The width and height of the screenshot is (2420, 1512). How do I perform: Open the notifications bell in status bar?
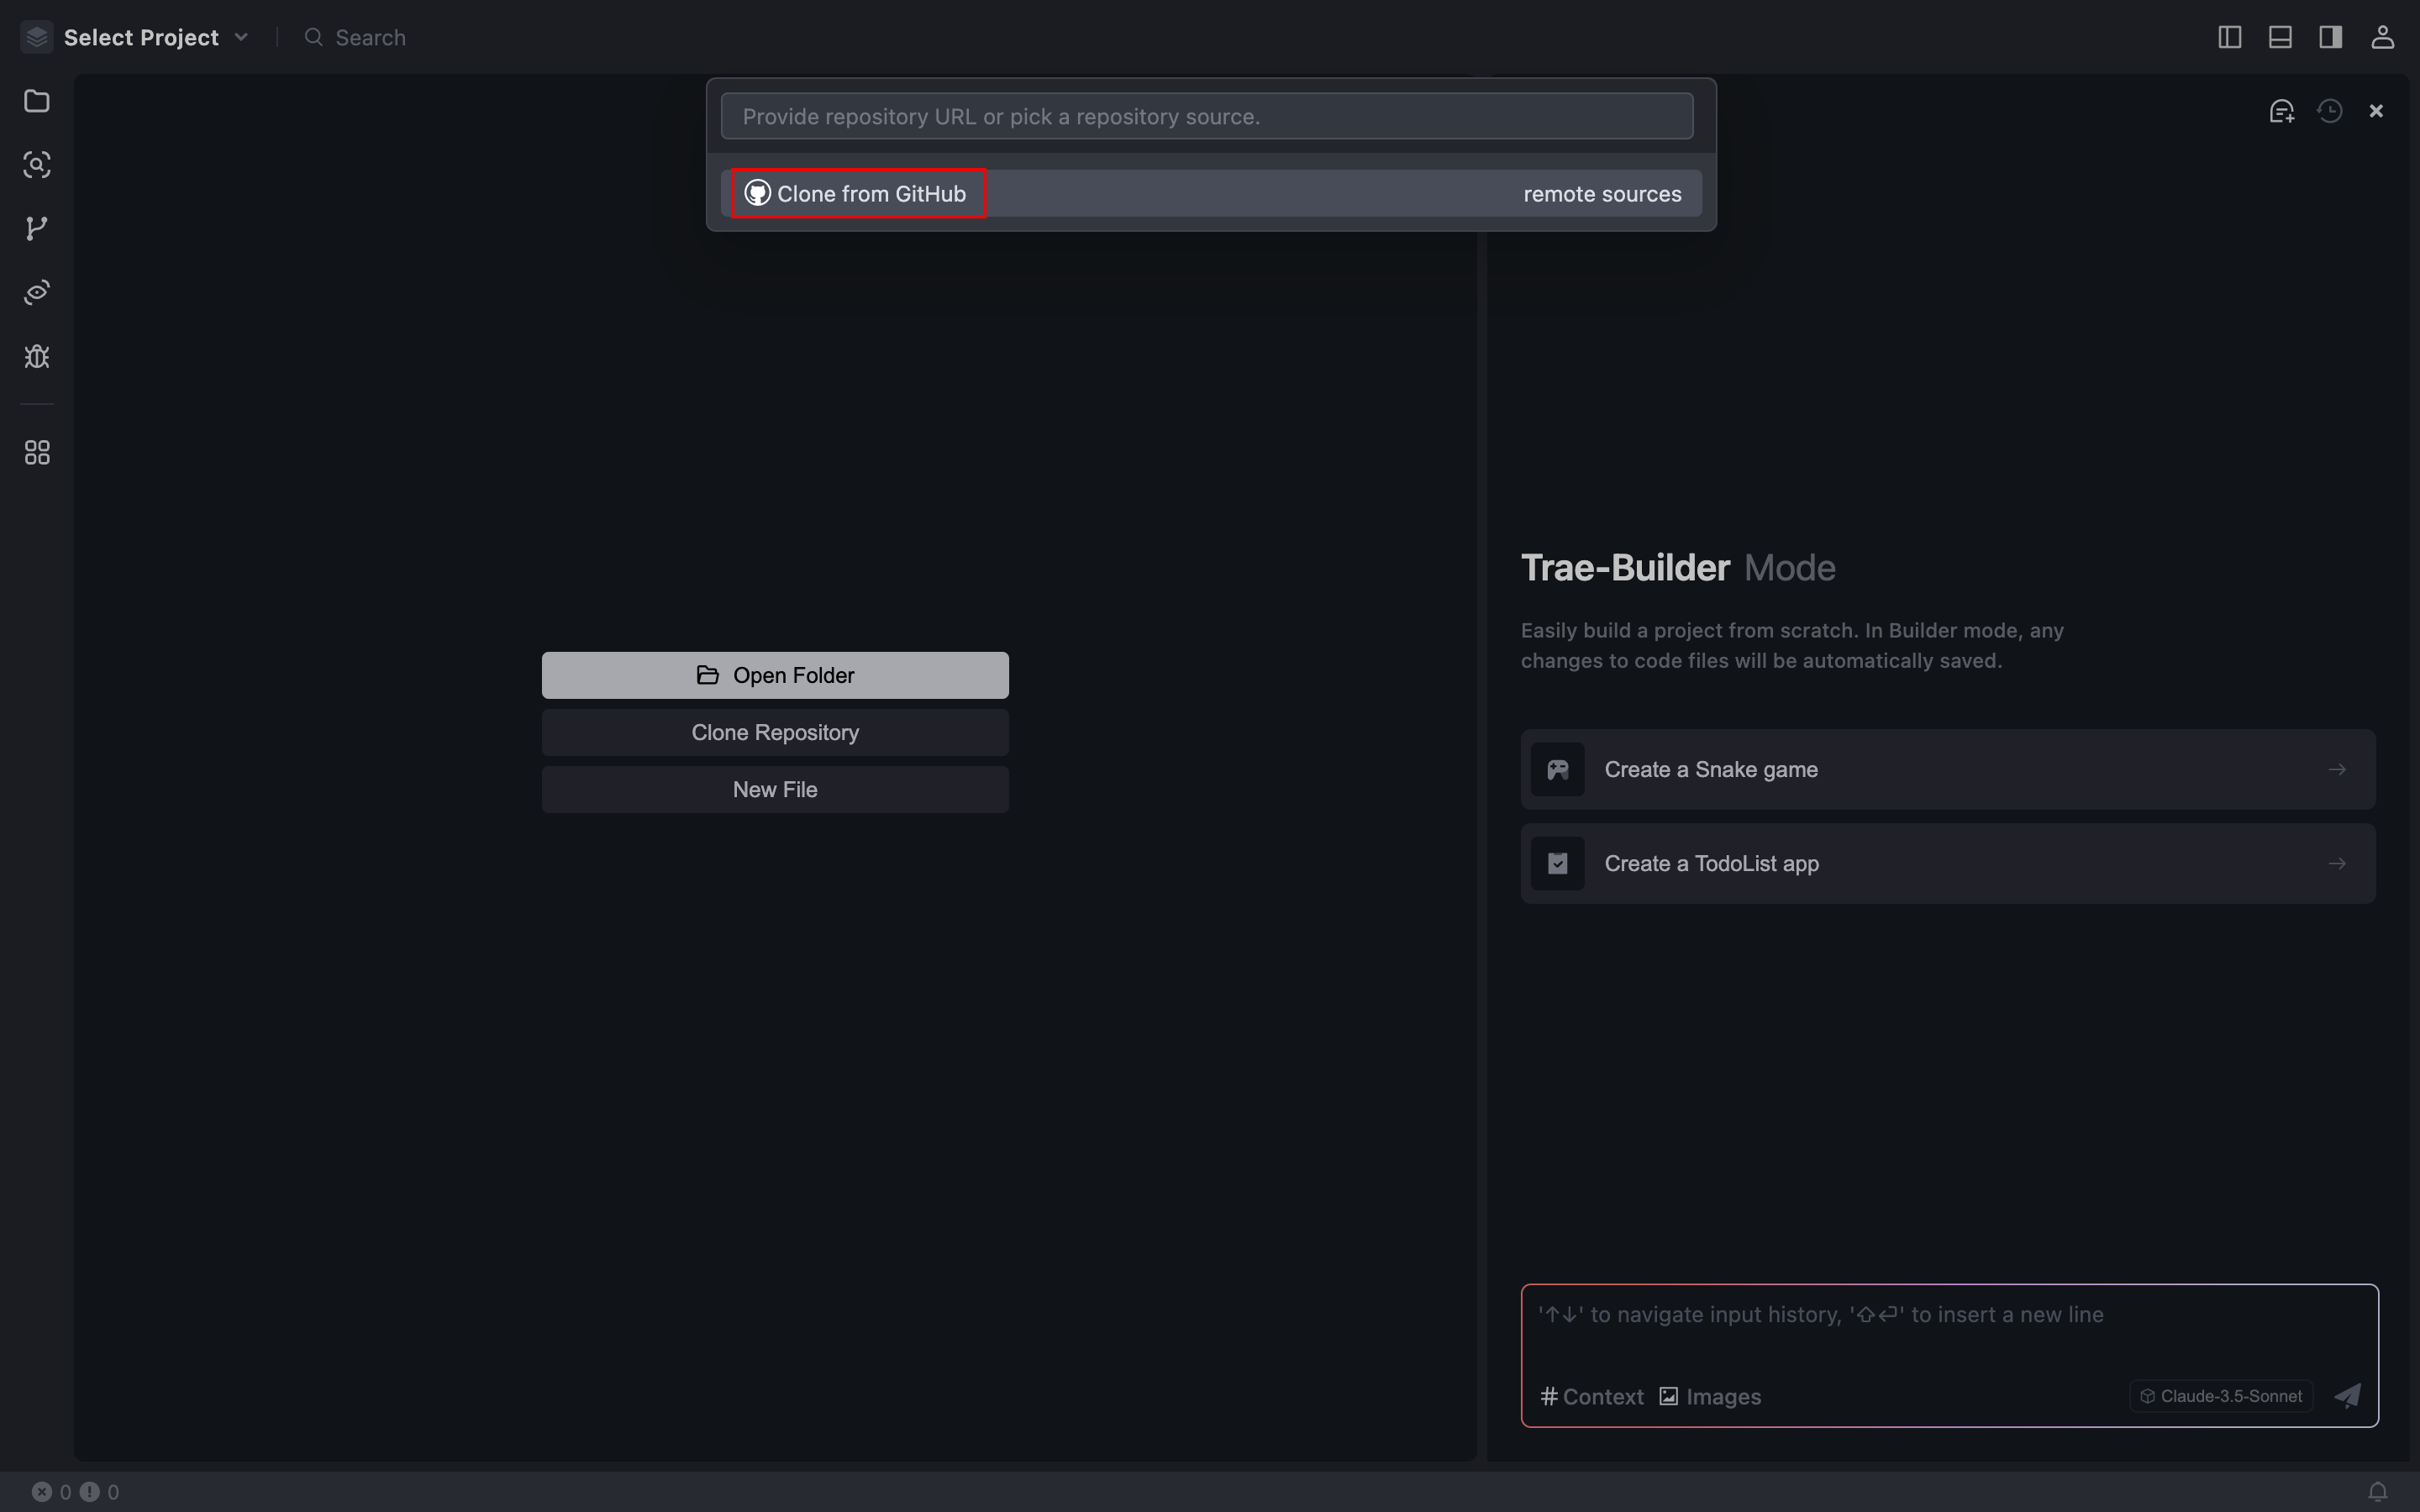point(2378,1492)
